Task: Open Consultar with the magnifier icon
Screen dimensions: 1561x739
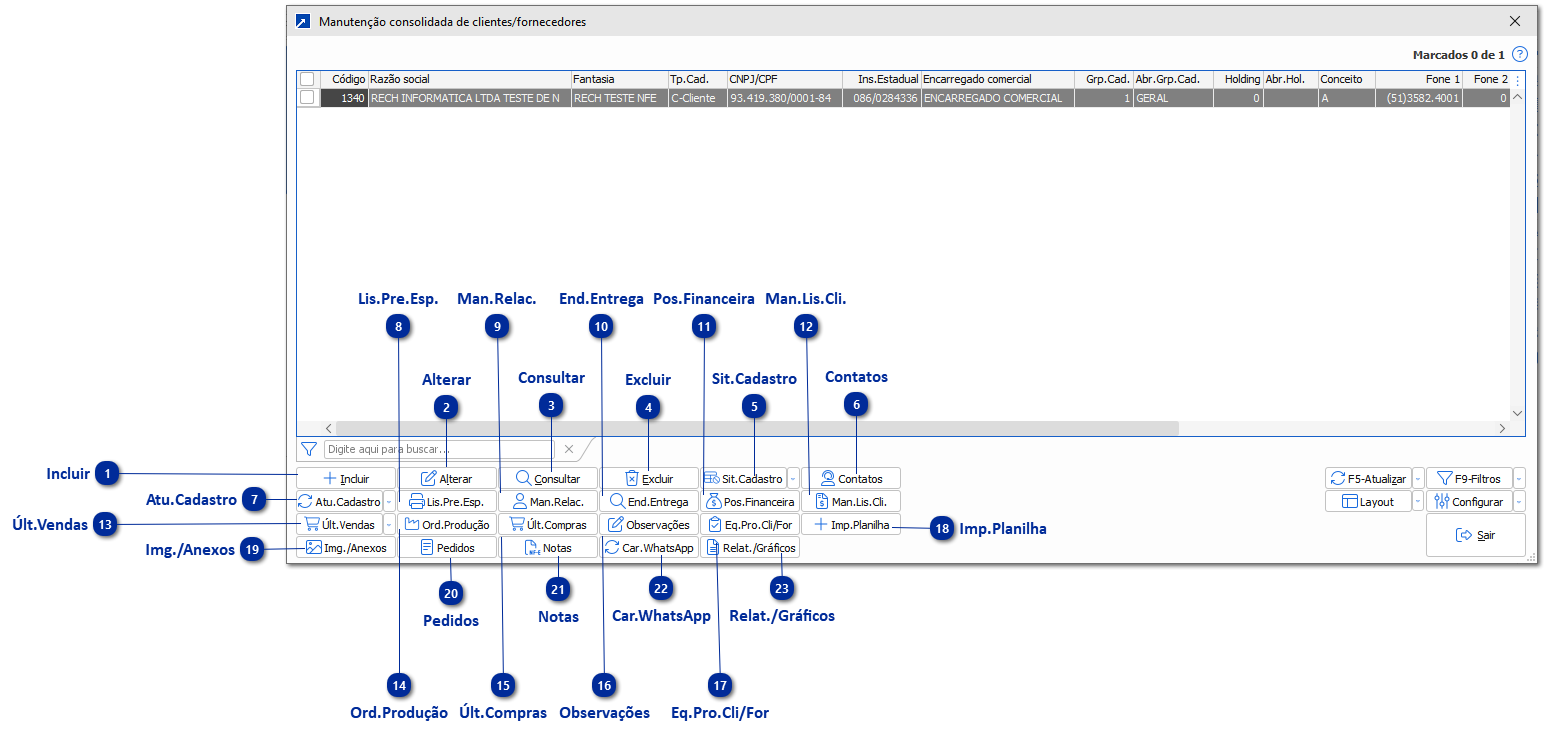Action: click(549, 478)
